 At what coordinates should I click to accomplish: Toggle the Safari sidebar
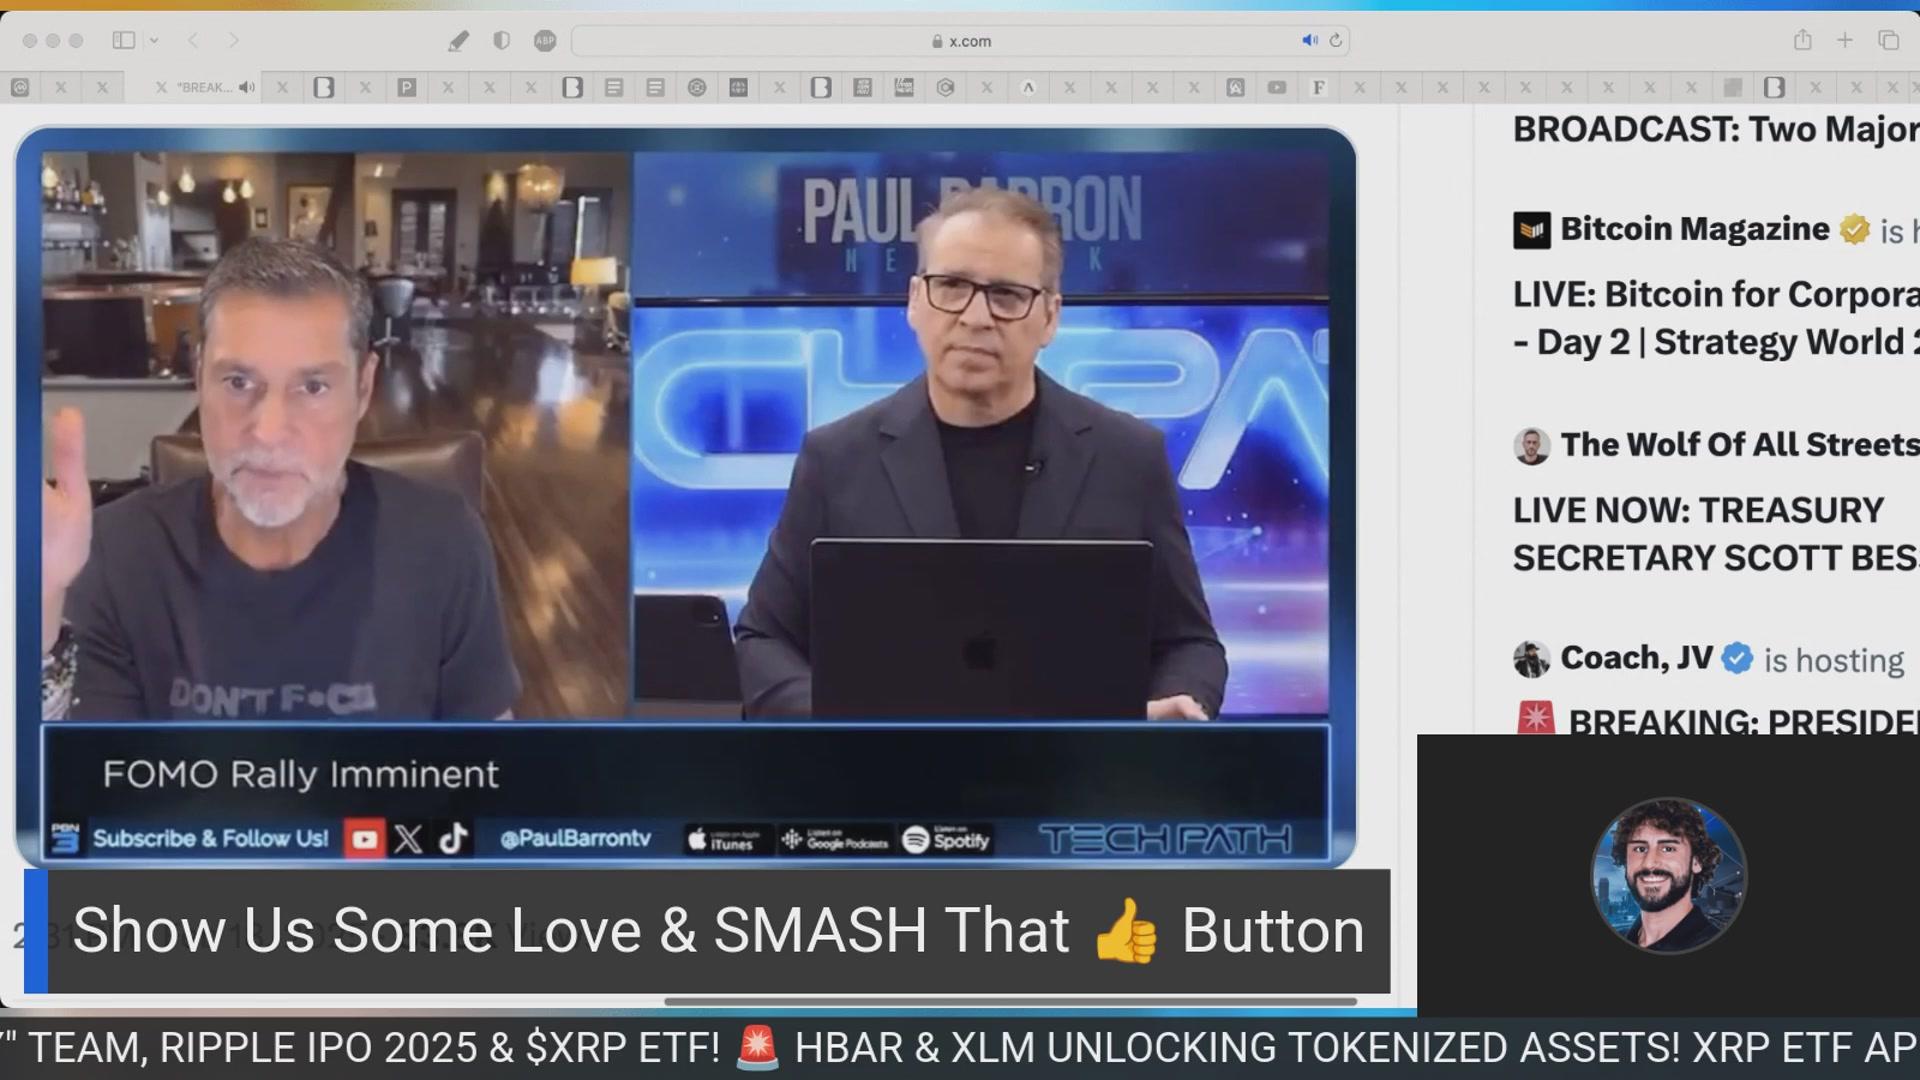[124, 40]
